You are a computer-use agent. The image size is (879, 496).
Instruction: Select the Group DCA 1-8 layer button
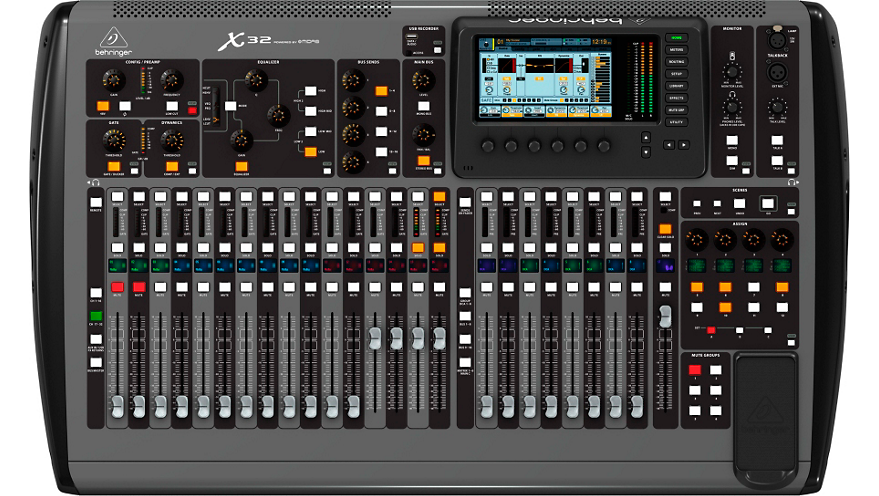pos(465,293)
